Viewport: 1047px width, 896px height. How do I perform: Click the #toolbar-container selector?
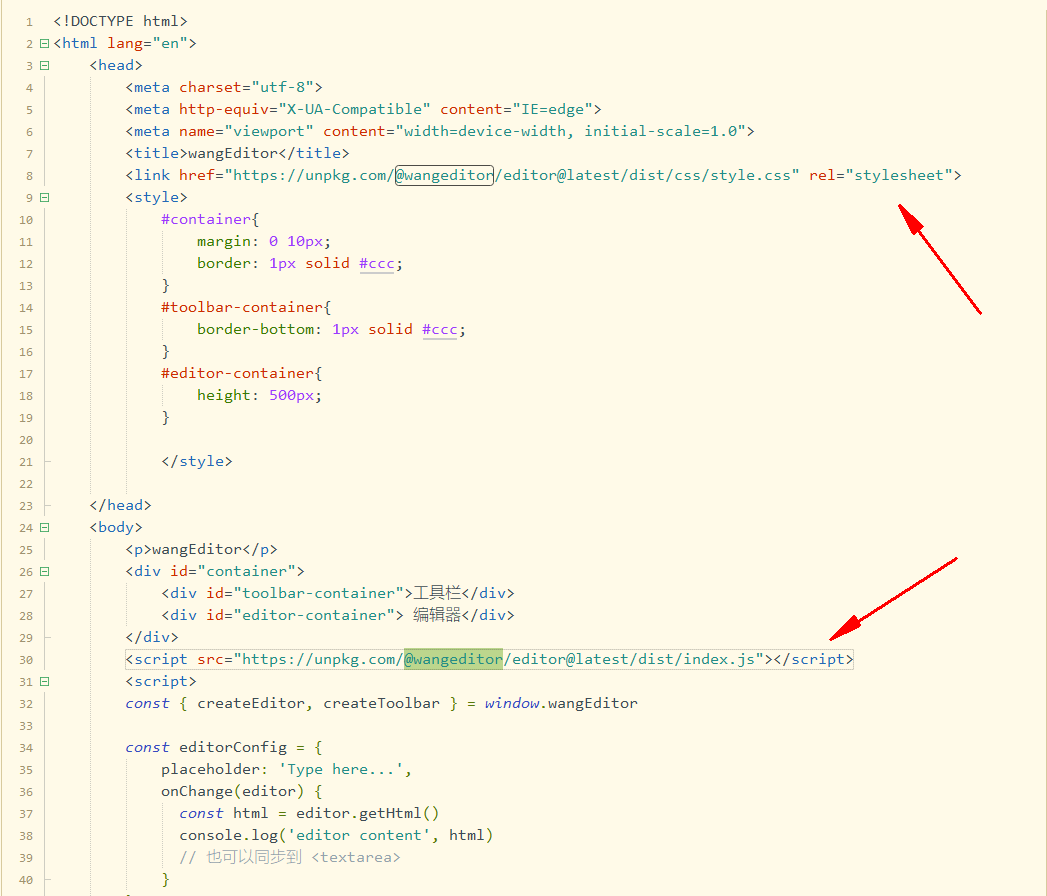242,308
